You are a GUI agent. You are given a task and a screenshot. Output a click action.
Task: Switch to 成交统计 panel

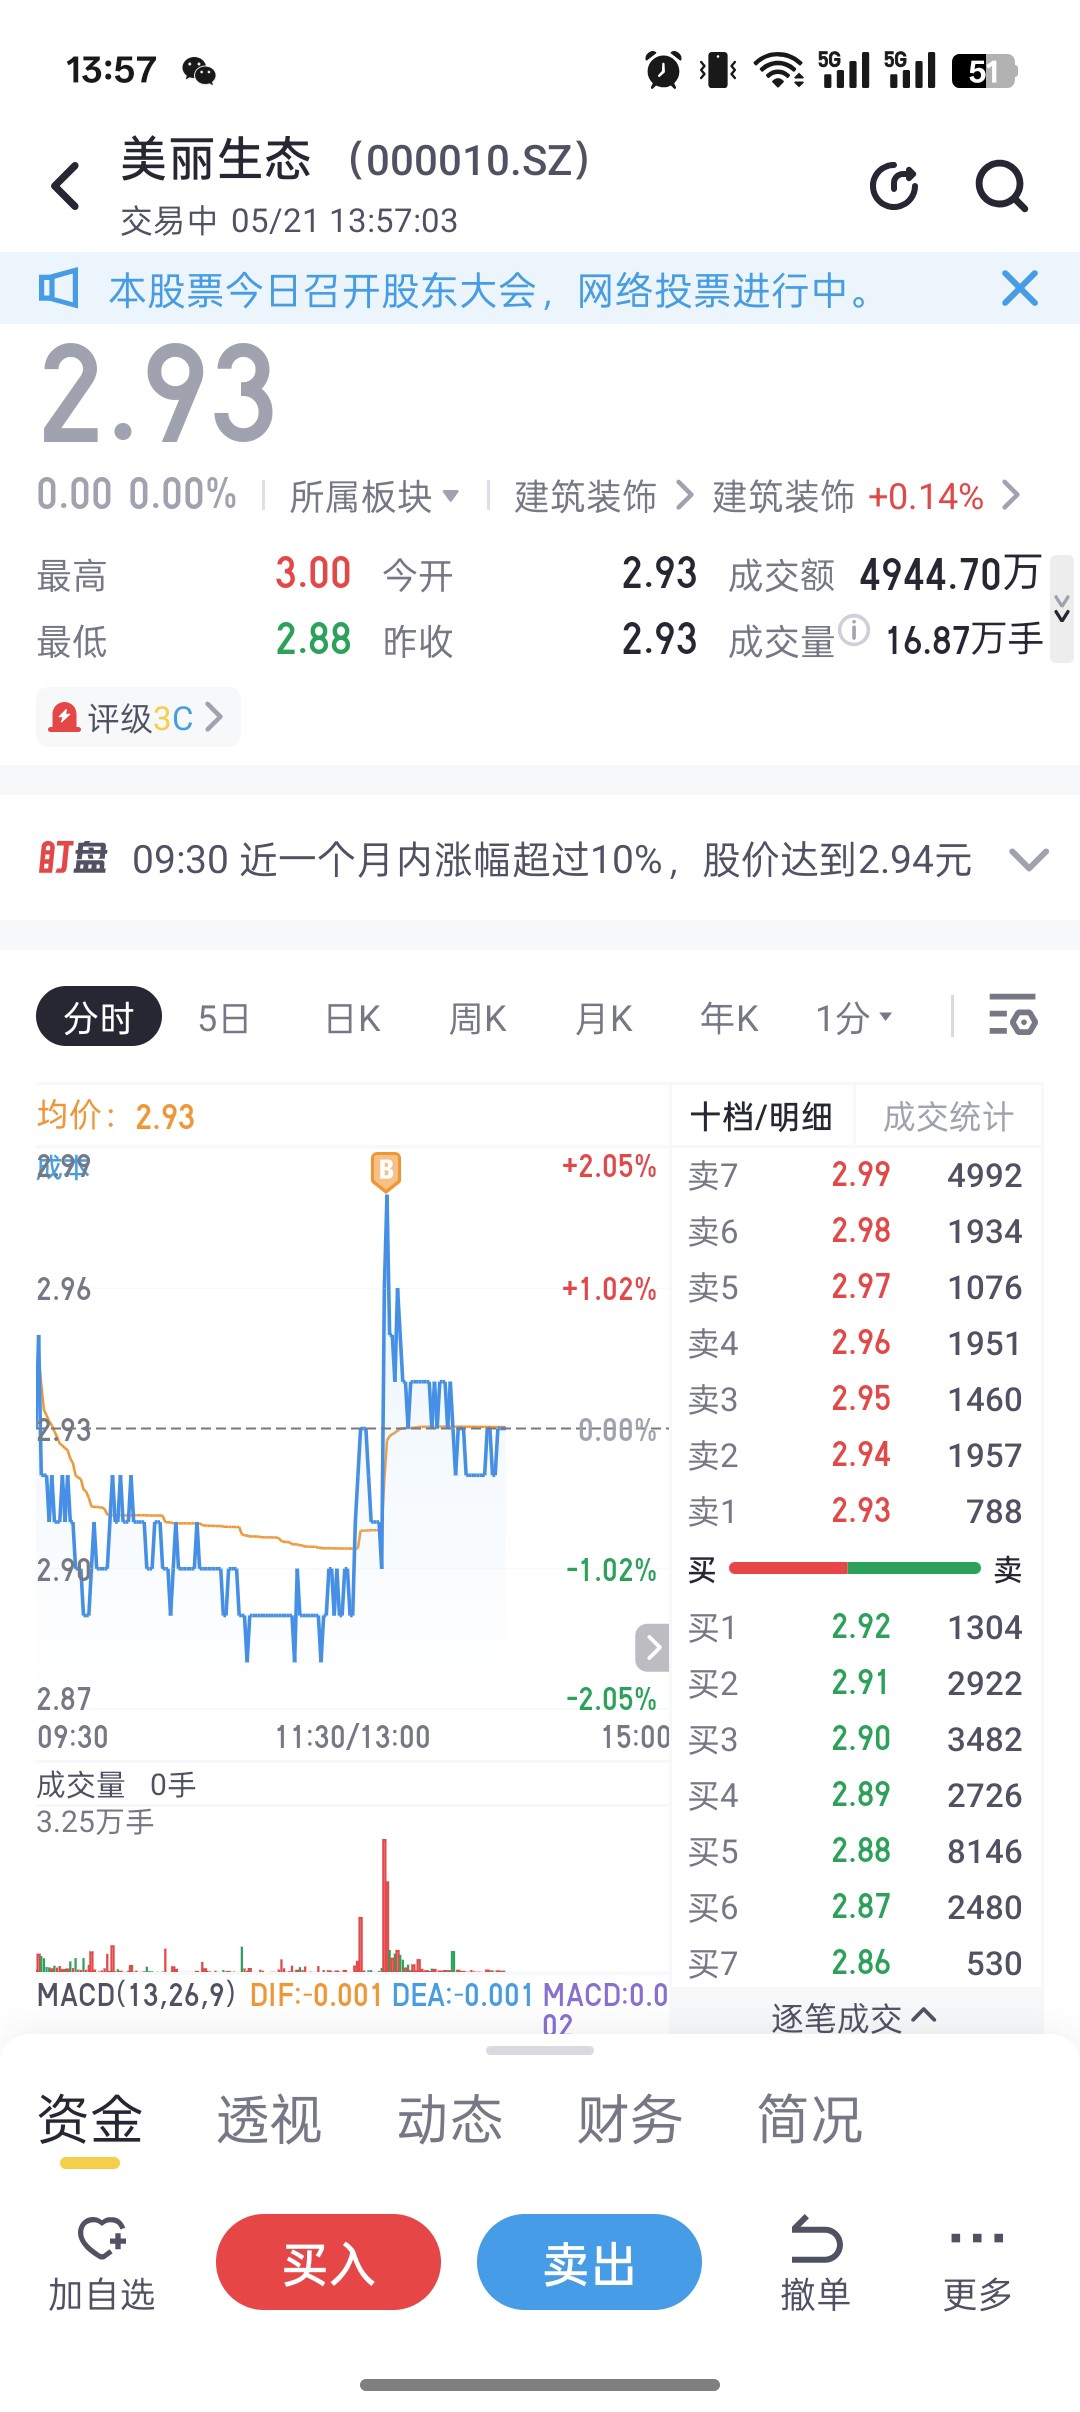click(x=948, y=1116)
